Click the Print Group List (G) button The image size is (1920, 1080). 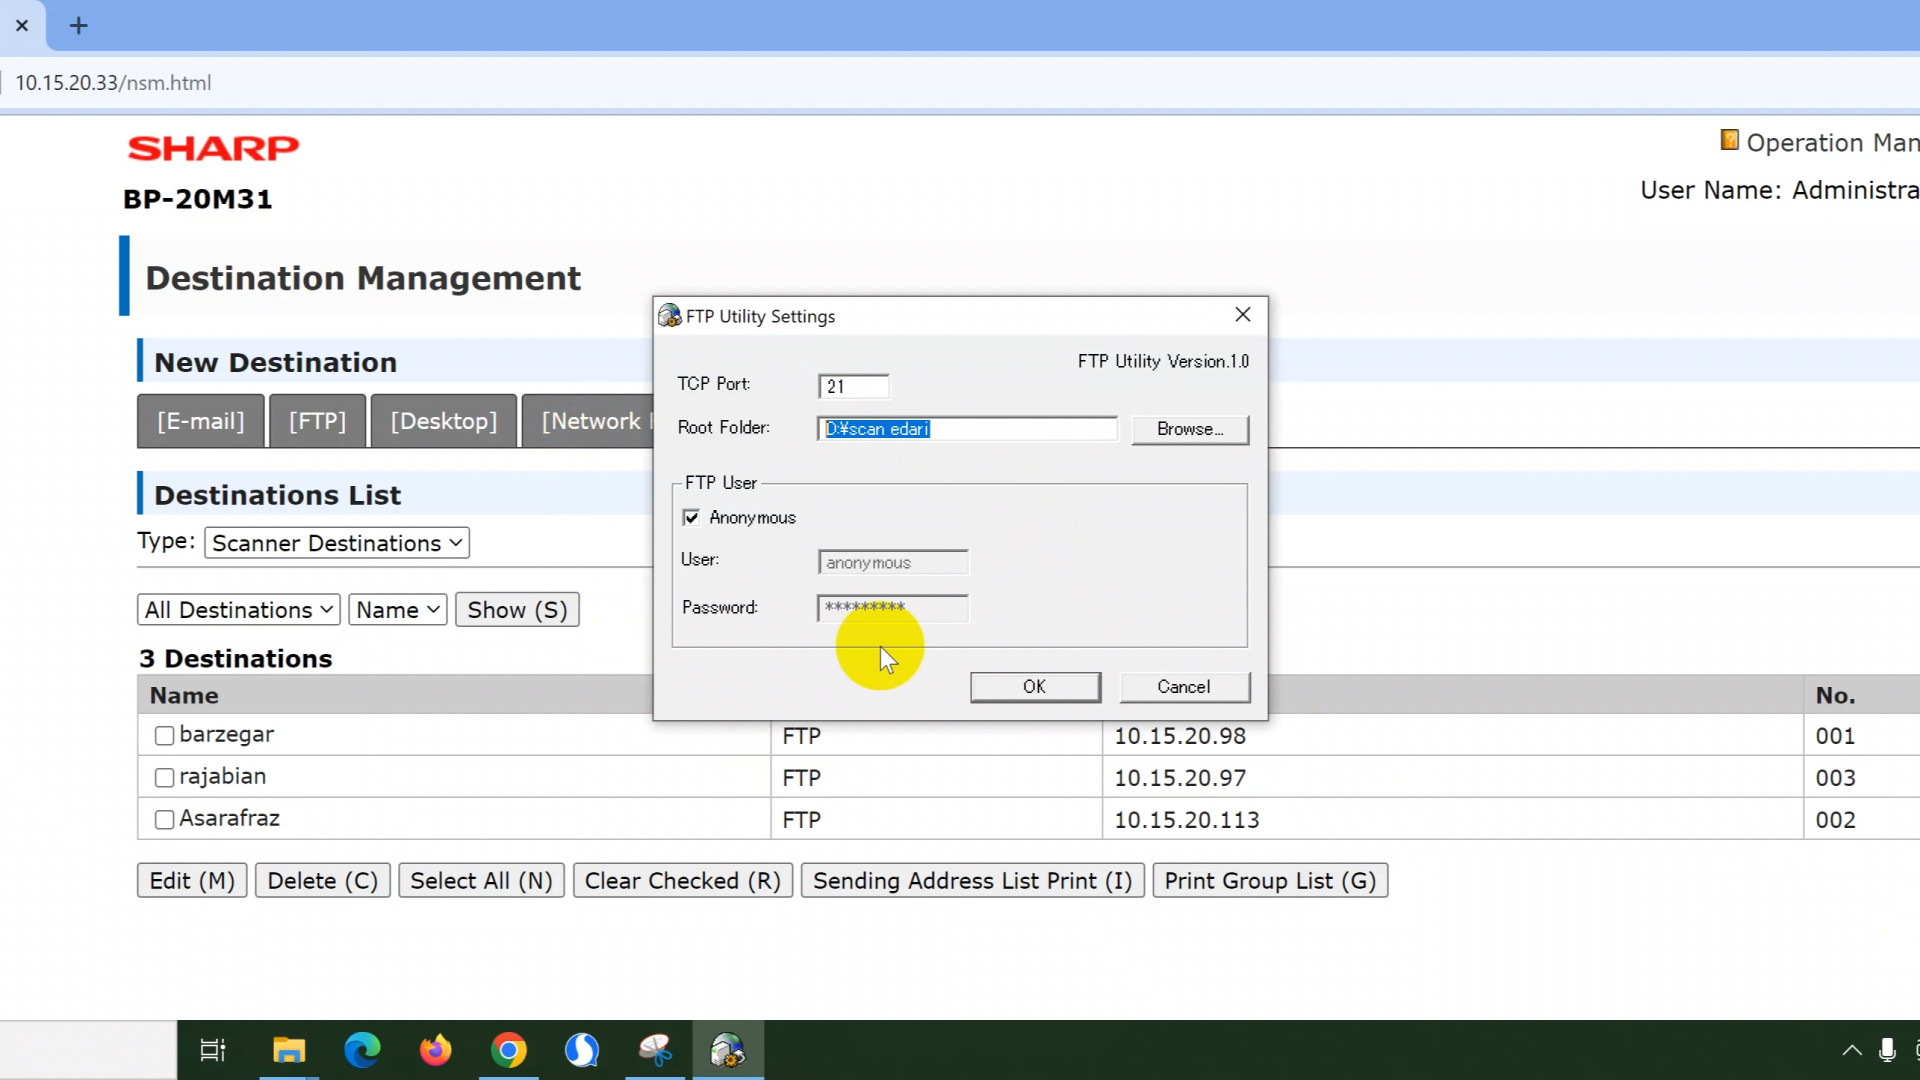click(x=1270, y=881)
